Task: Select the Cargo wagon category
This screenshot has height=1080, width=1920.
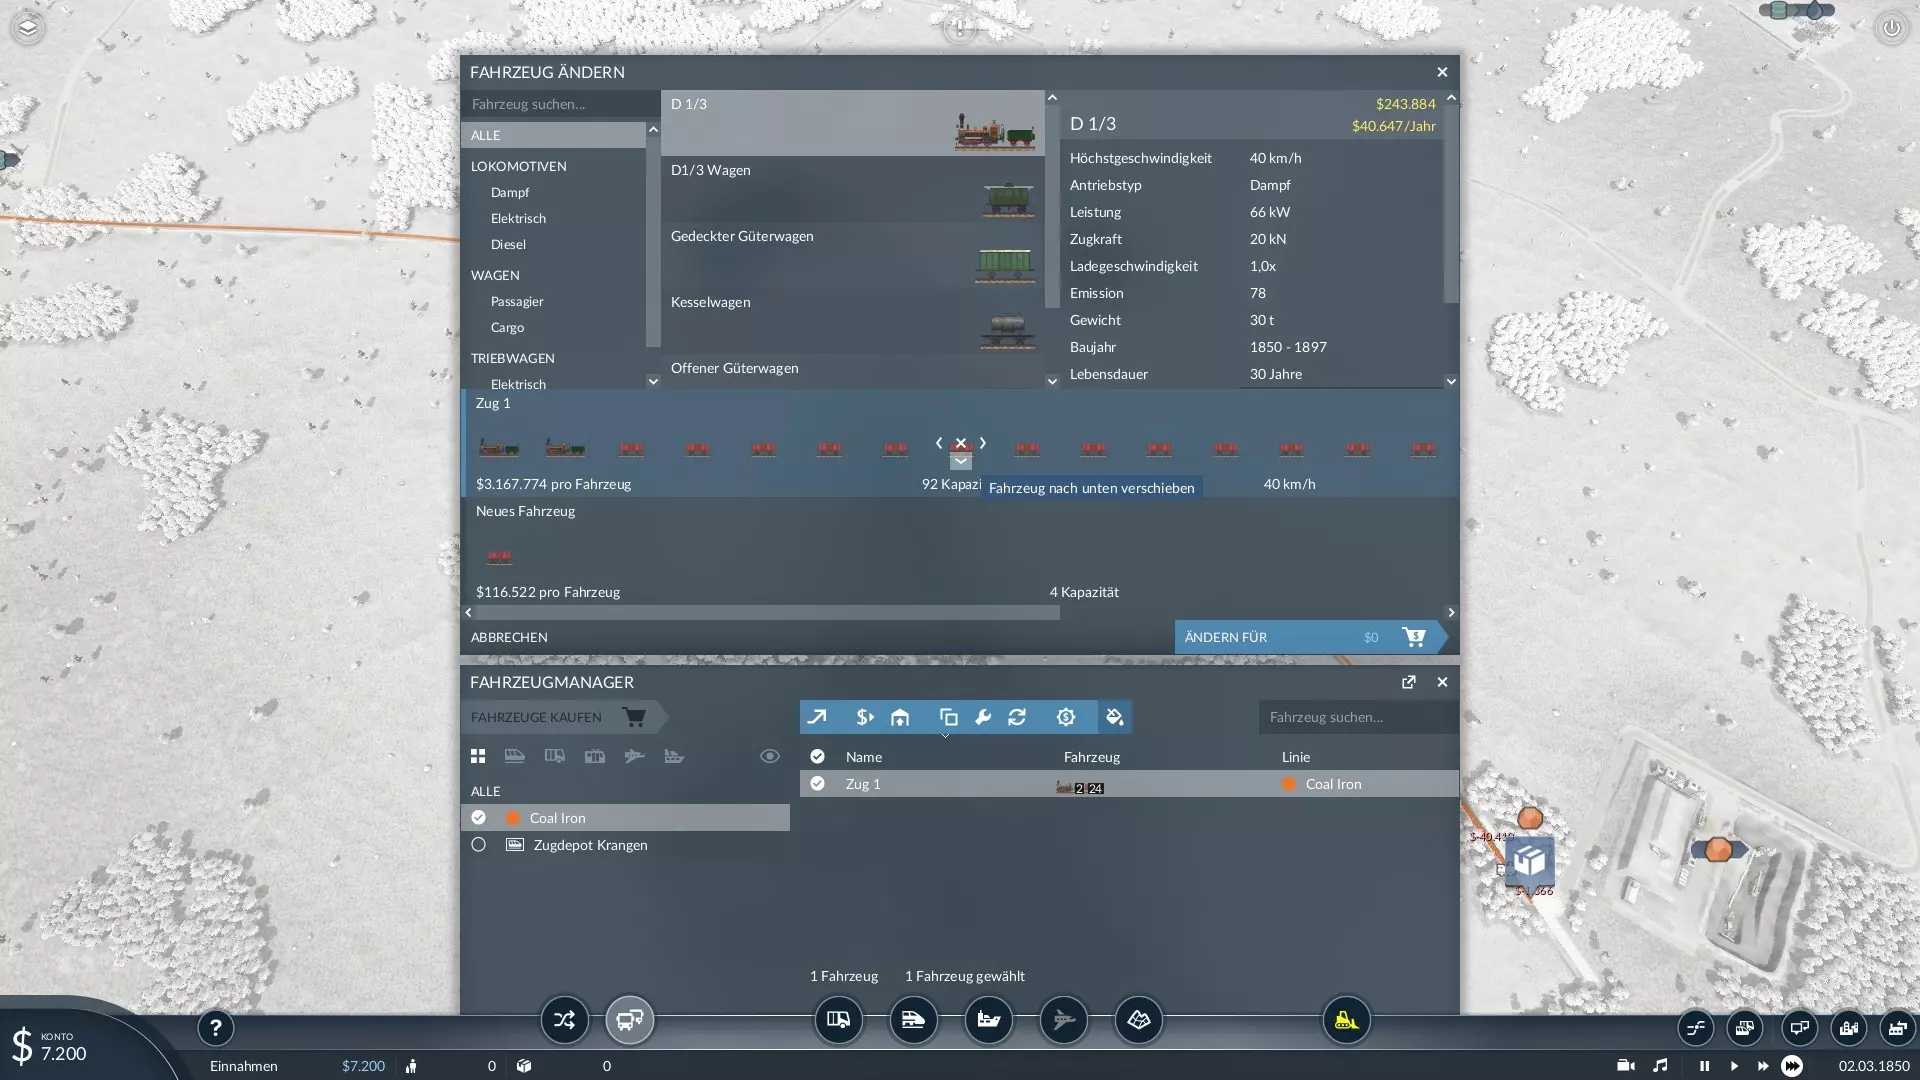Action: click(x=507, y=327)
